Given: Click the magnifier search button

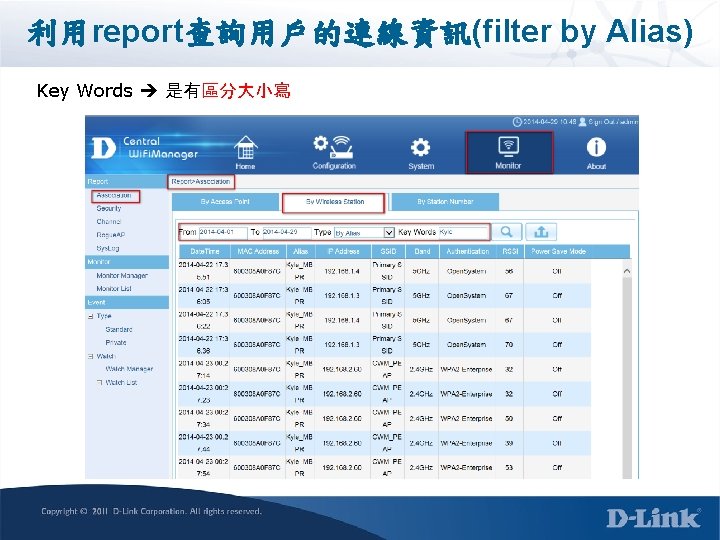Looking at the screenshot, I should (x=506, y=232).
